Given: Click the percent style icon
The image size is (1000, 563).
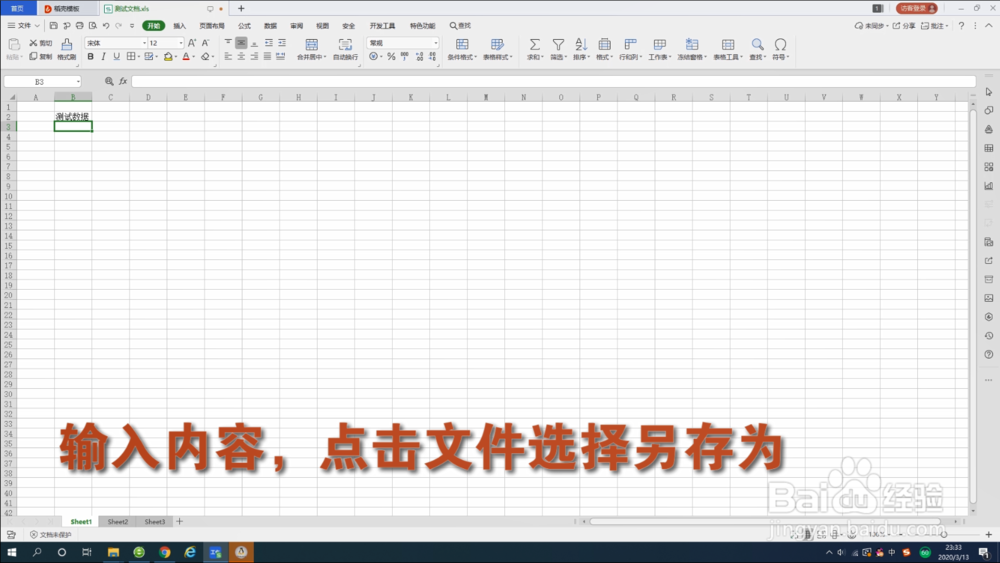Looking at the screenshot, I should coord(391,57).
